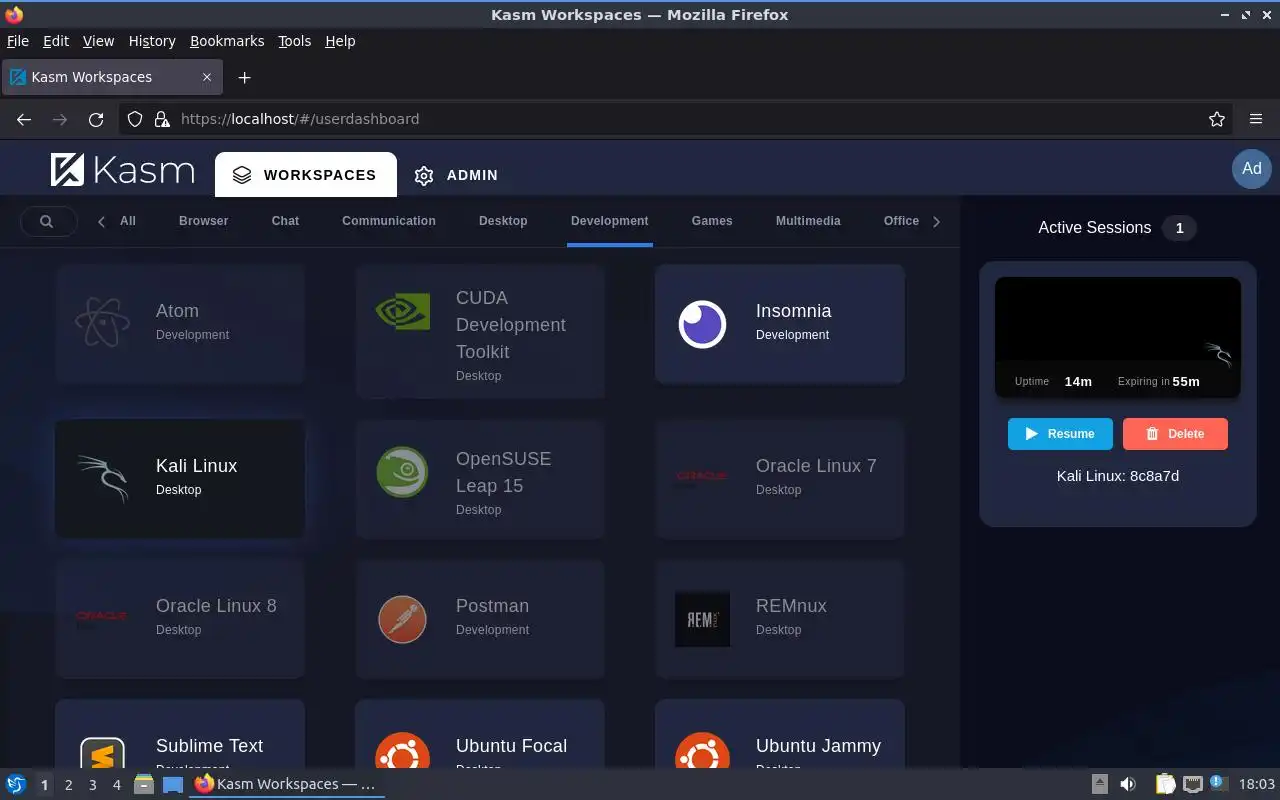Viewport: 1280px width, 800px height.
Task: Select the Communication category
Action: pyautogui.click(x=389, y=221)
